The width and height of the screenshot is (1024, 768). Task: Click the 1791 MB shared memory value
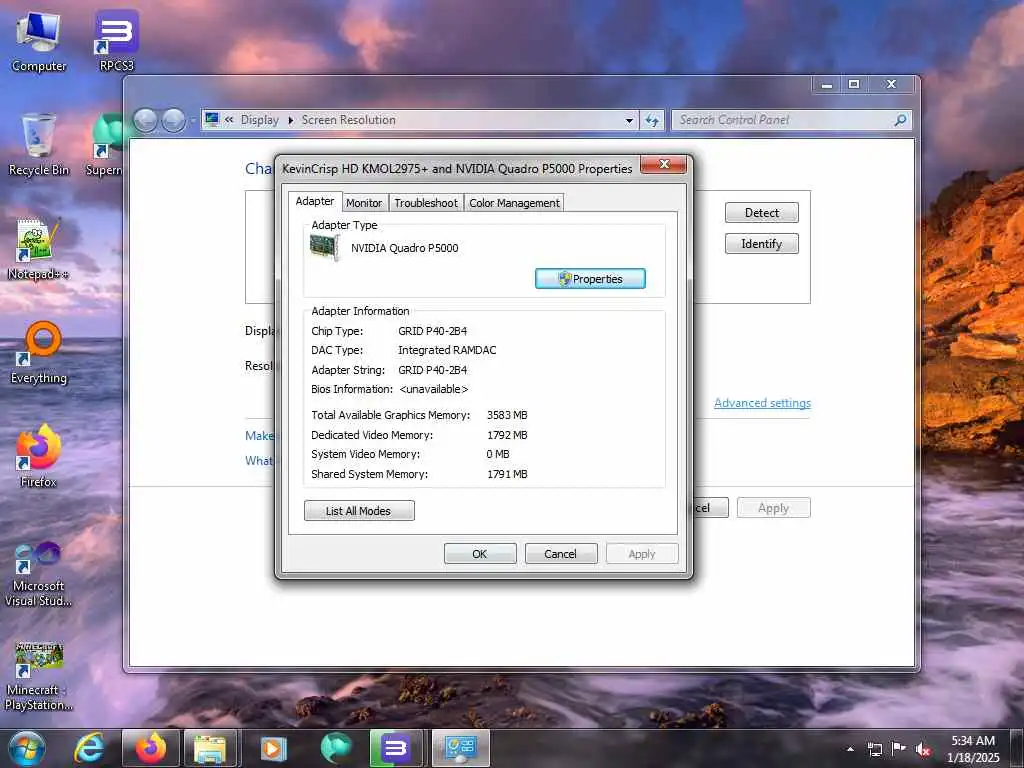pyautogui.click(x=507, y=474)
